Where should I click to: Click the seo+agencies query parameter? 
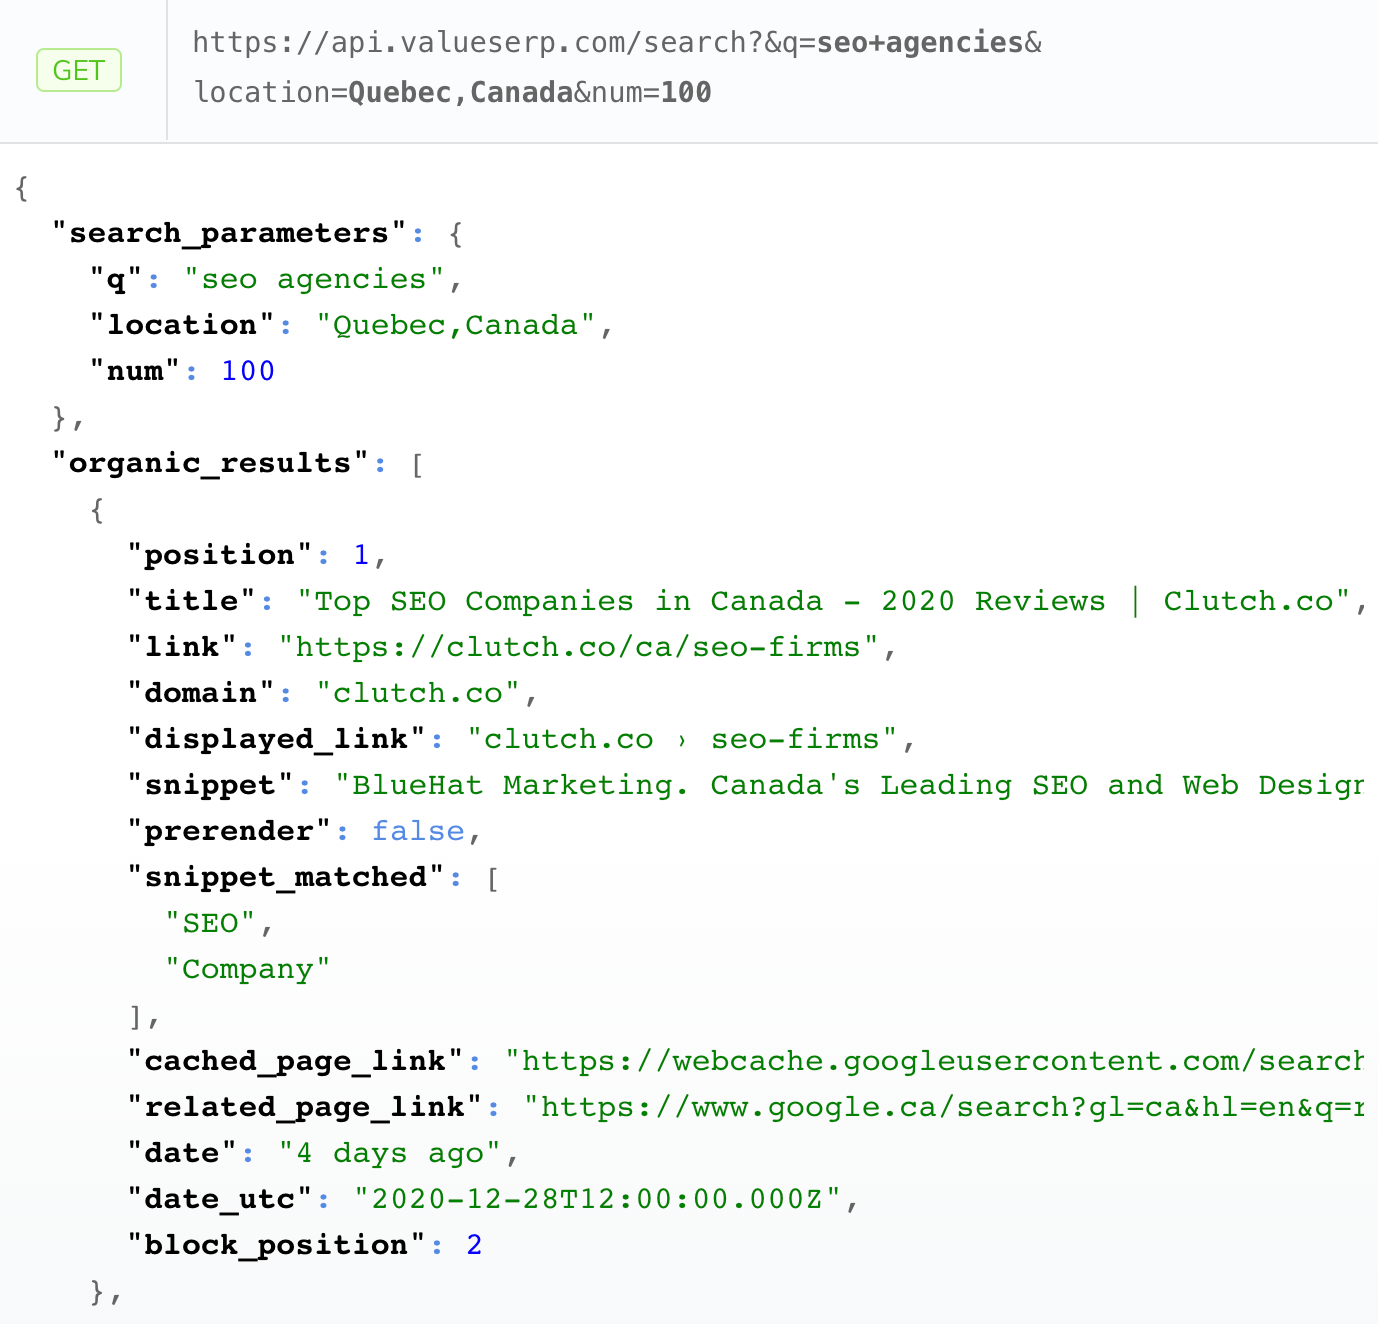coord(919,43)
